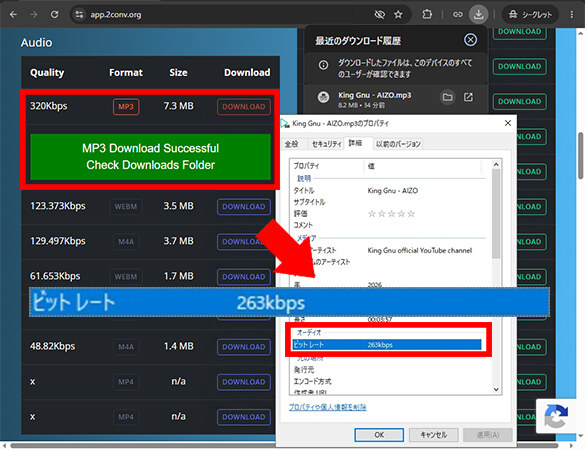Download the 320Kbps MP3 file
The height and width of the screenshot is (450, 585).
(x=244, y=107)
